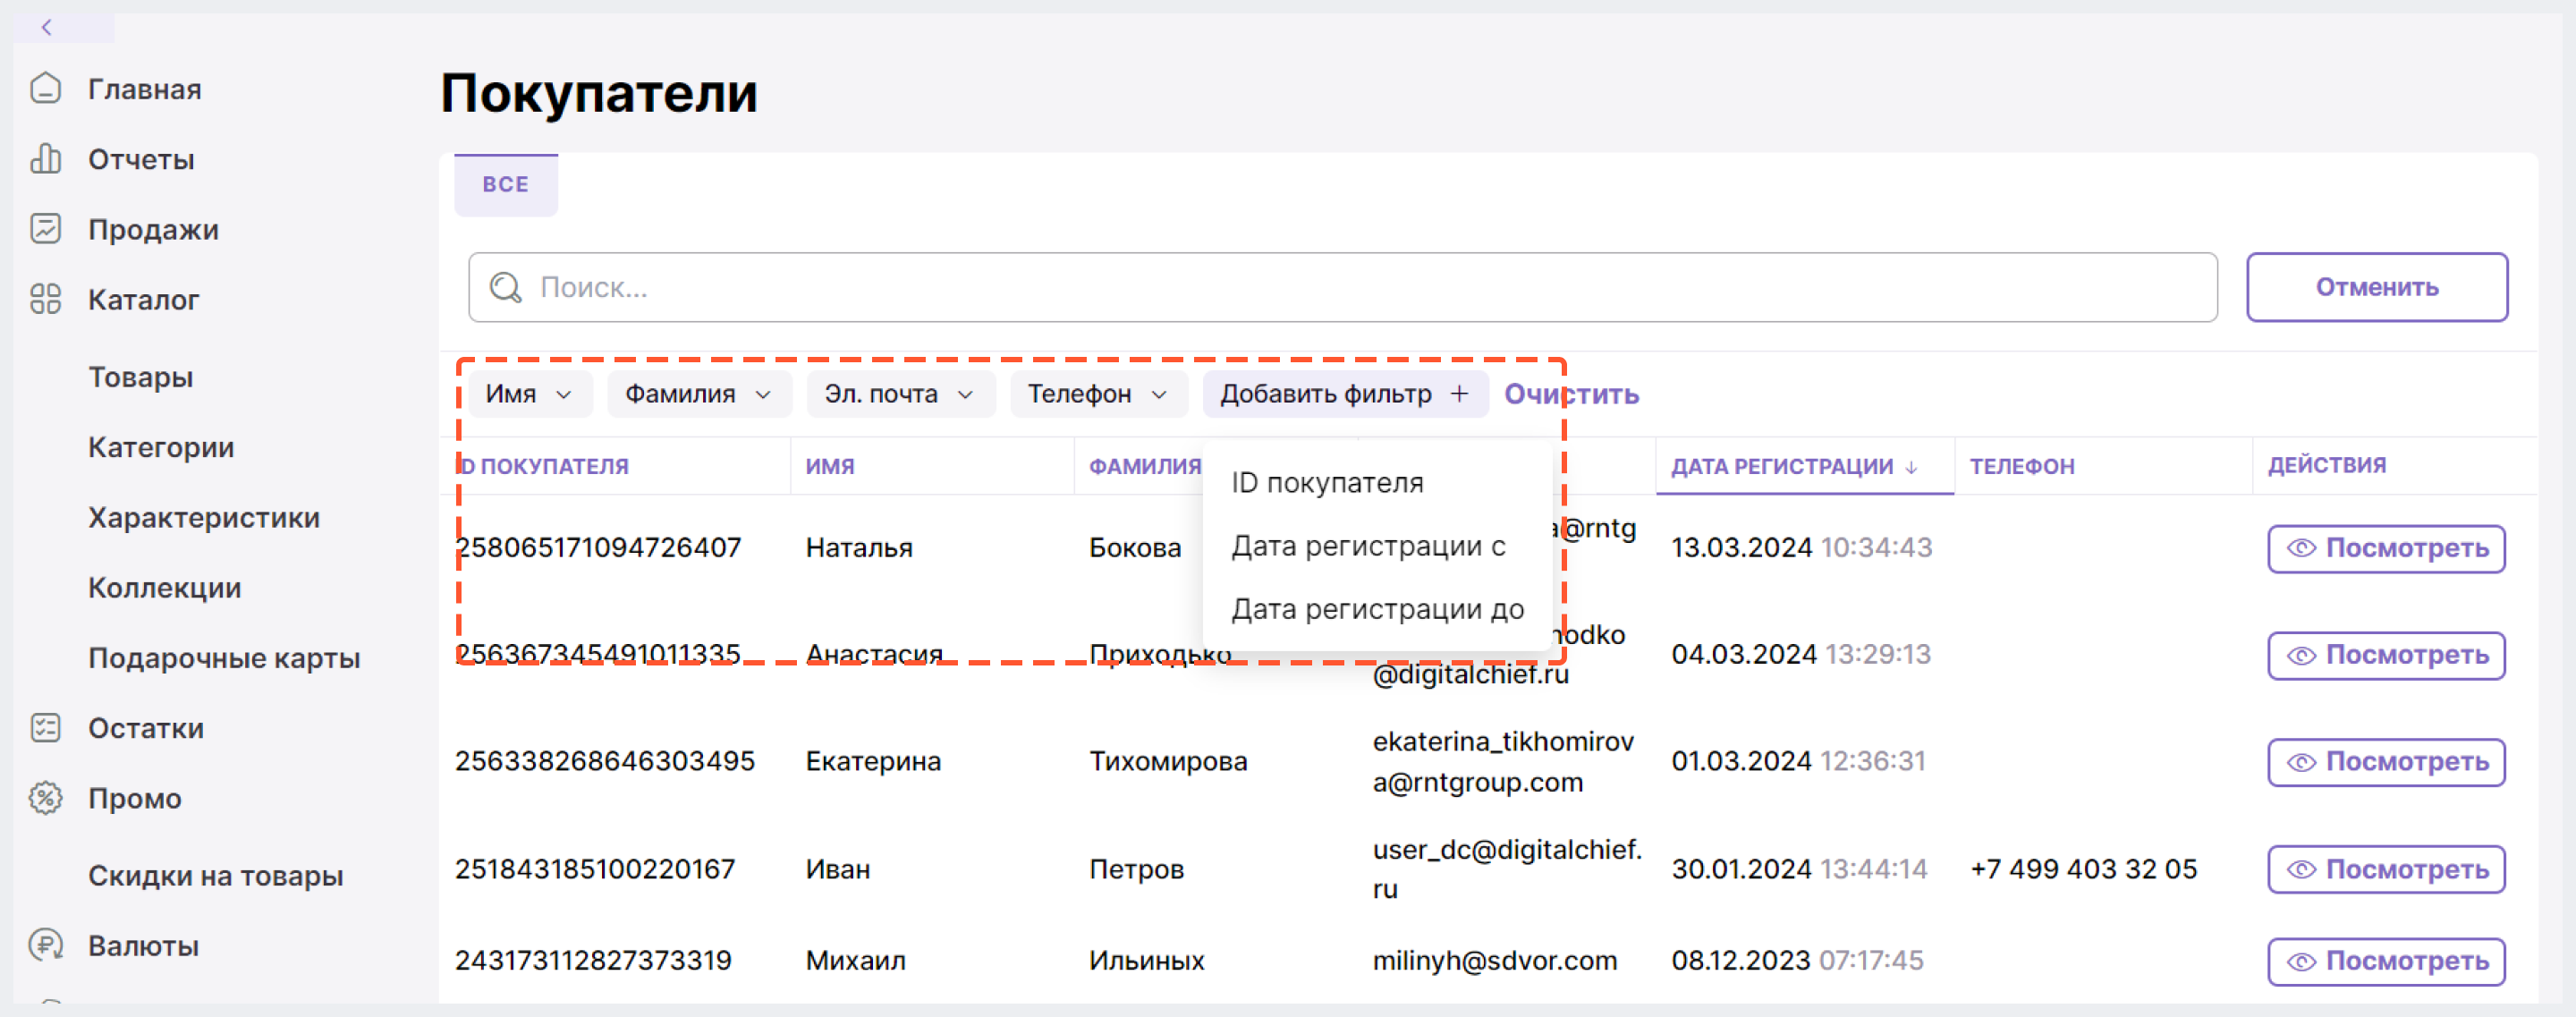The height and width of the screenshot is (1017, 2576).
Task: Click eye icon in Михаил row
Action: pyautogui.click(x=2301, y=961)
